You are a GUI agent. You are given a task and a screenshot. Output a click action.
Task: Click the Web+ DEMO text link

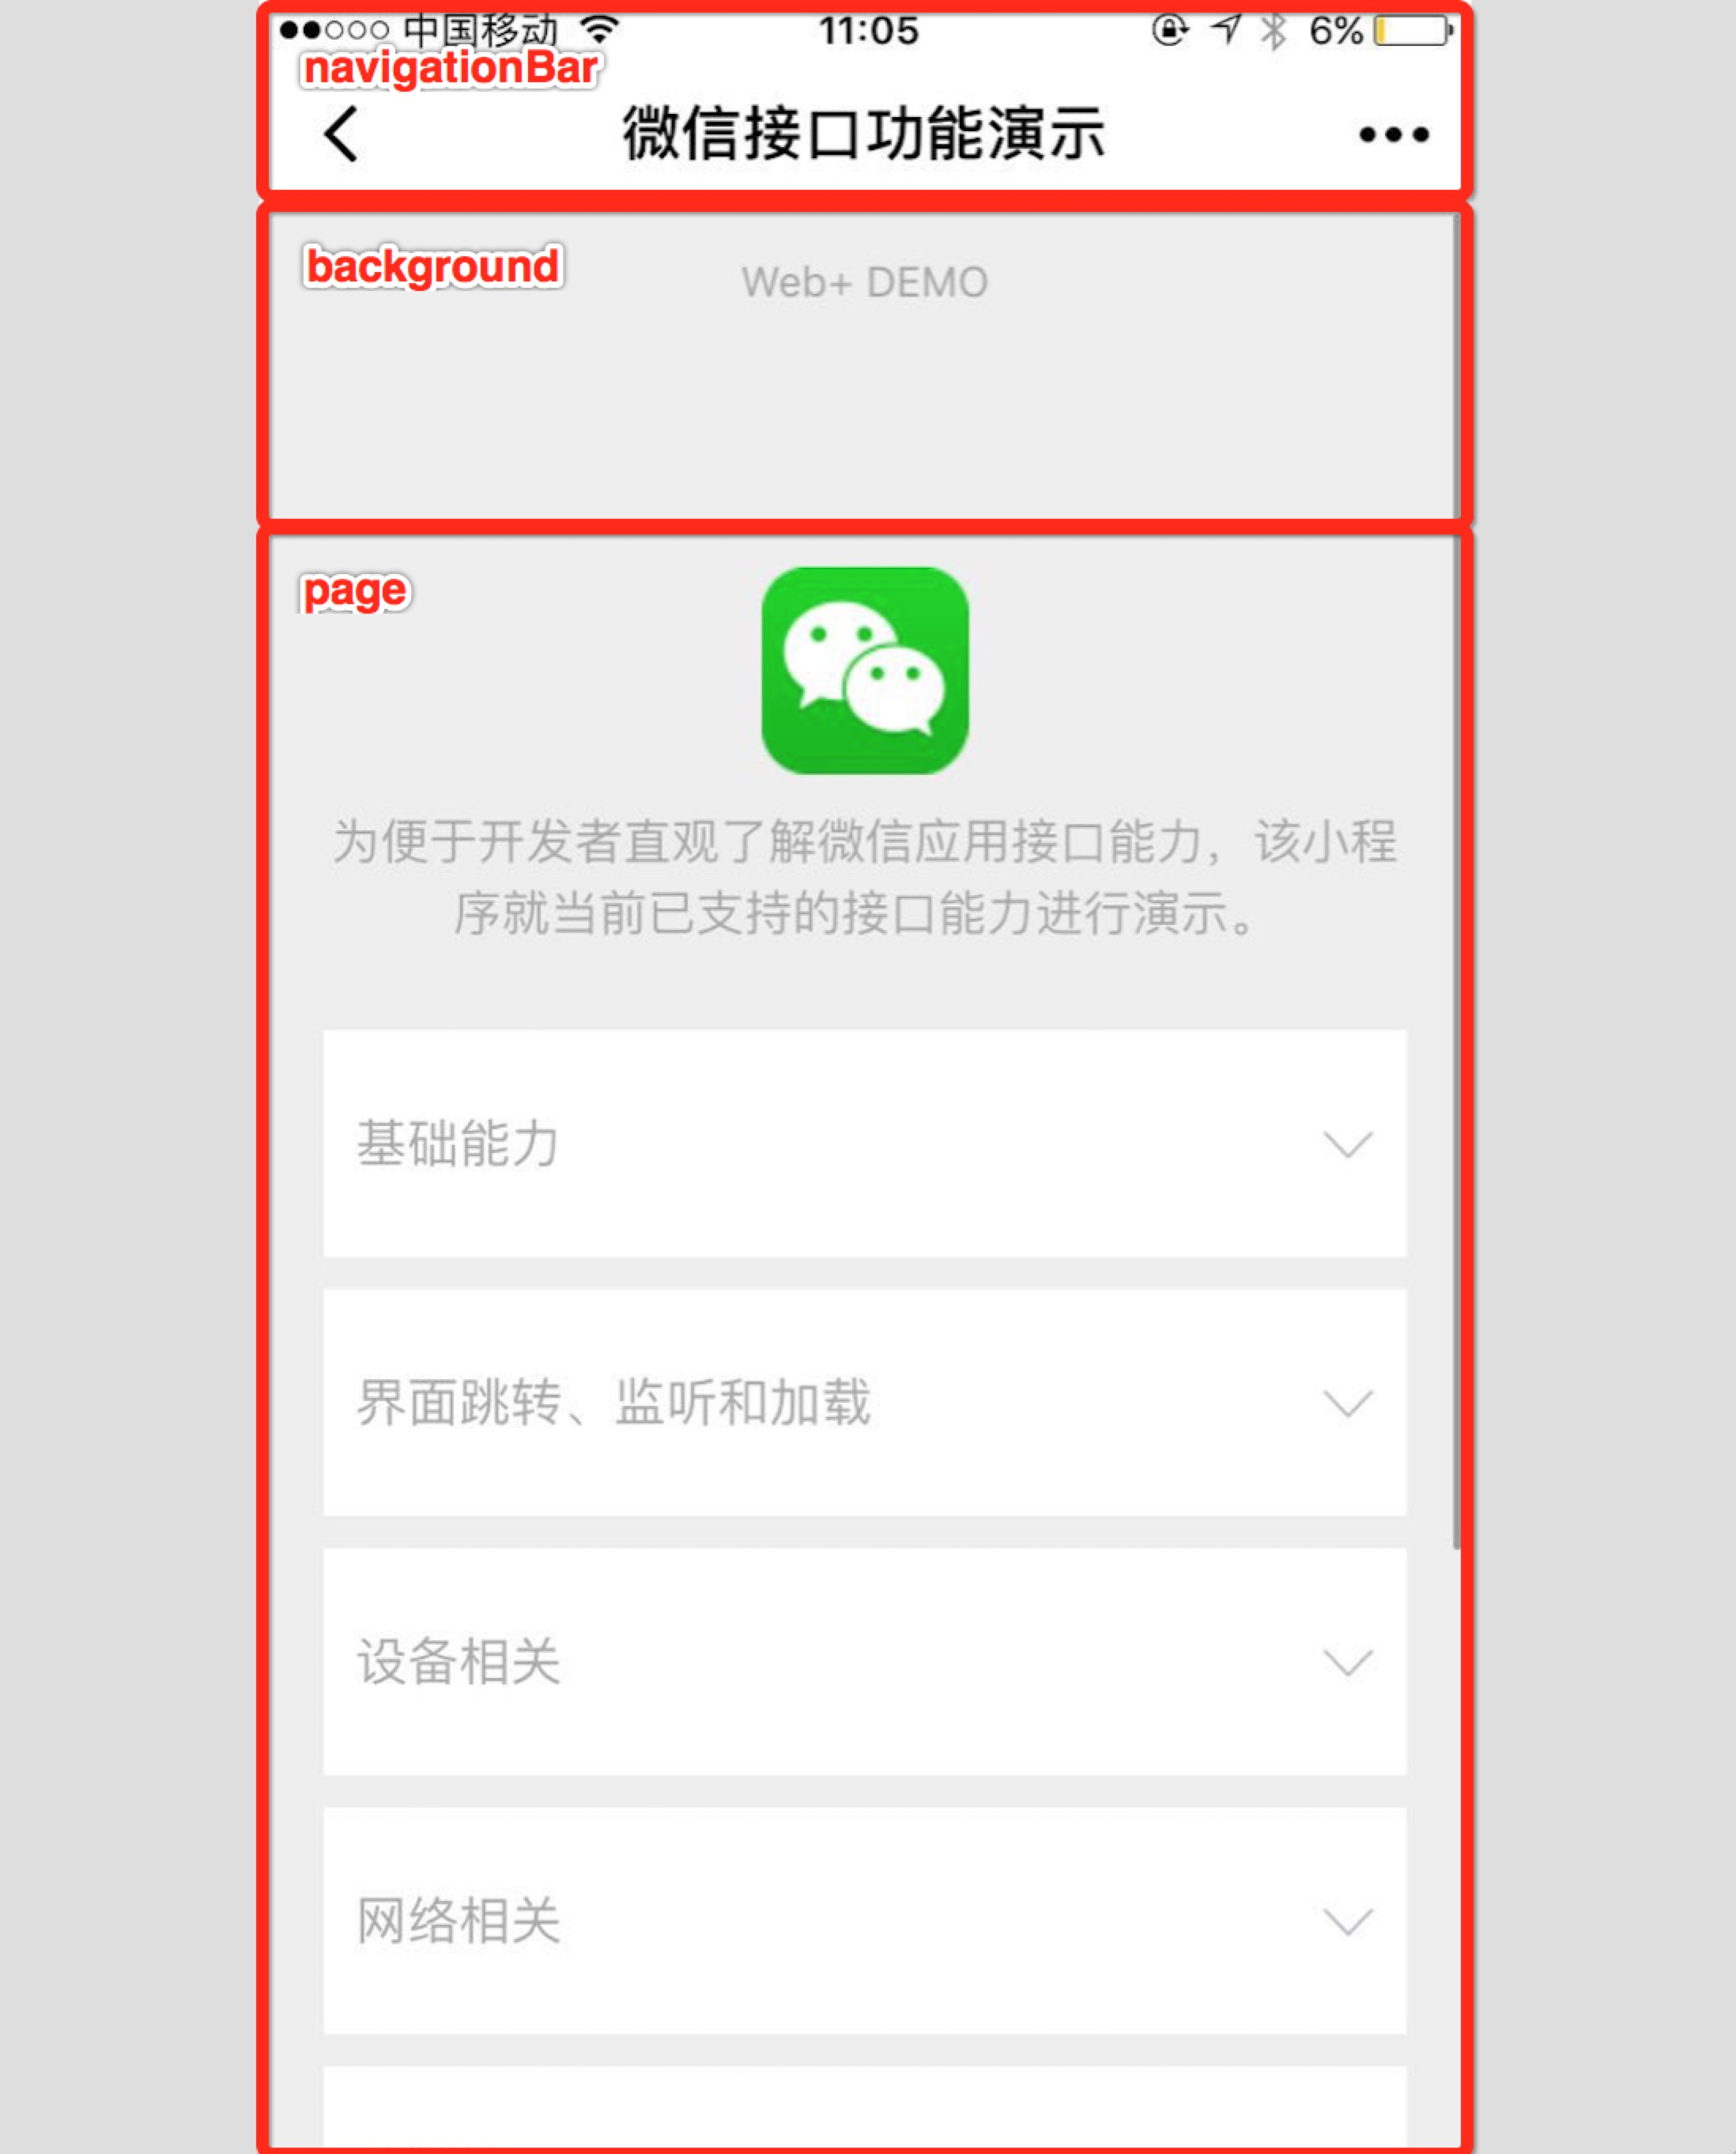point(866,280)
